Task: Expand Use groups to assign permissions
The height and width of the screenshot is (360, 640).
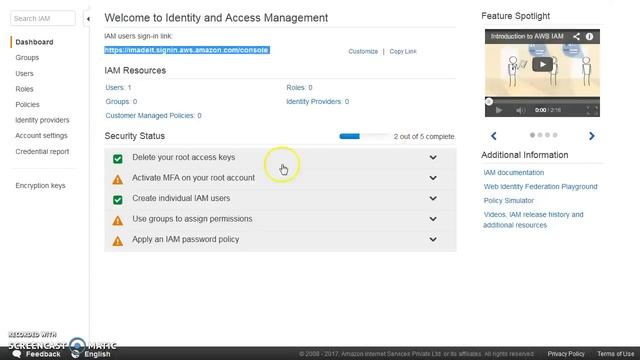Action: point(433,219)
